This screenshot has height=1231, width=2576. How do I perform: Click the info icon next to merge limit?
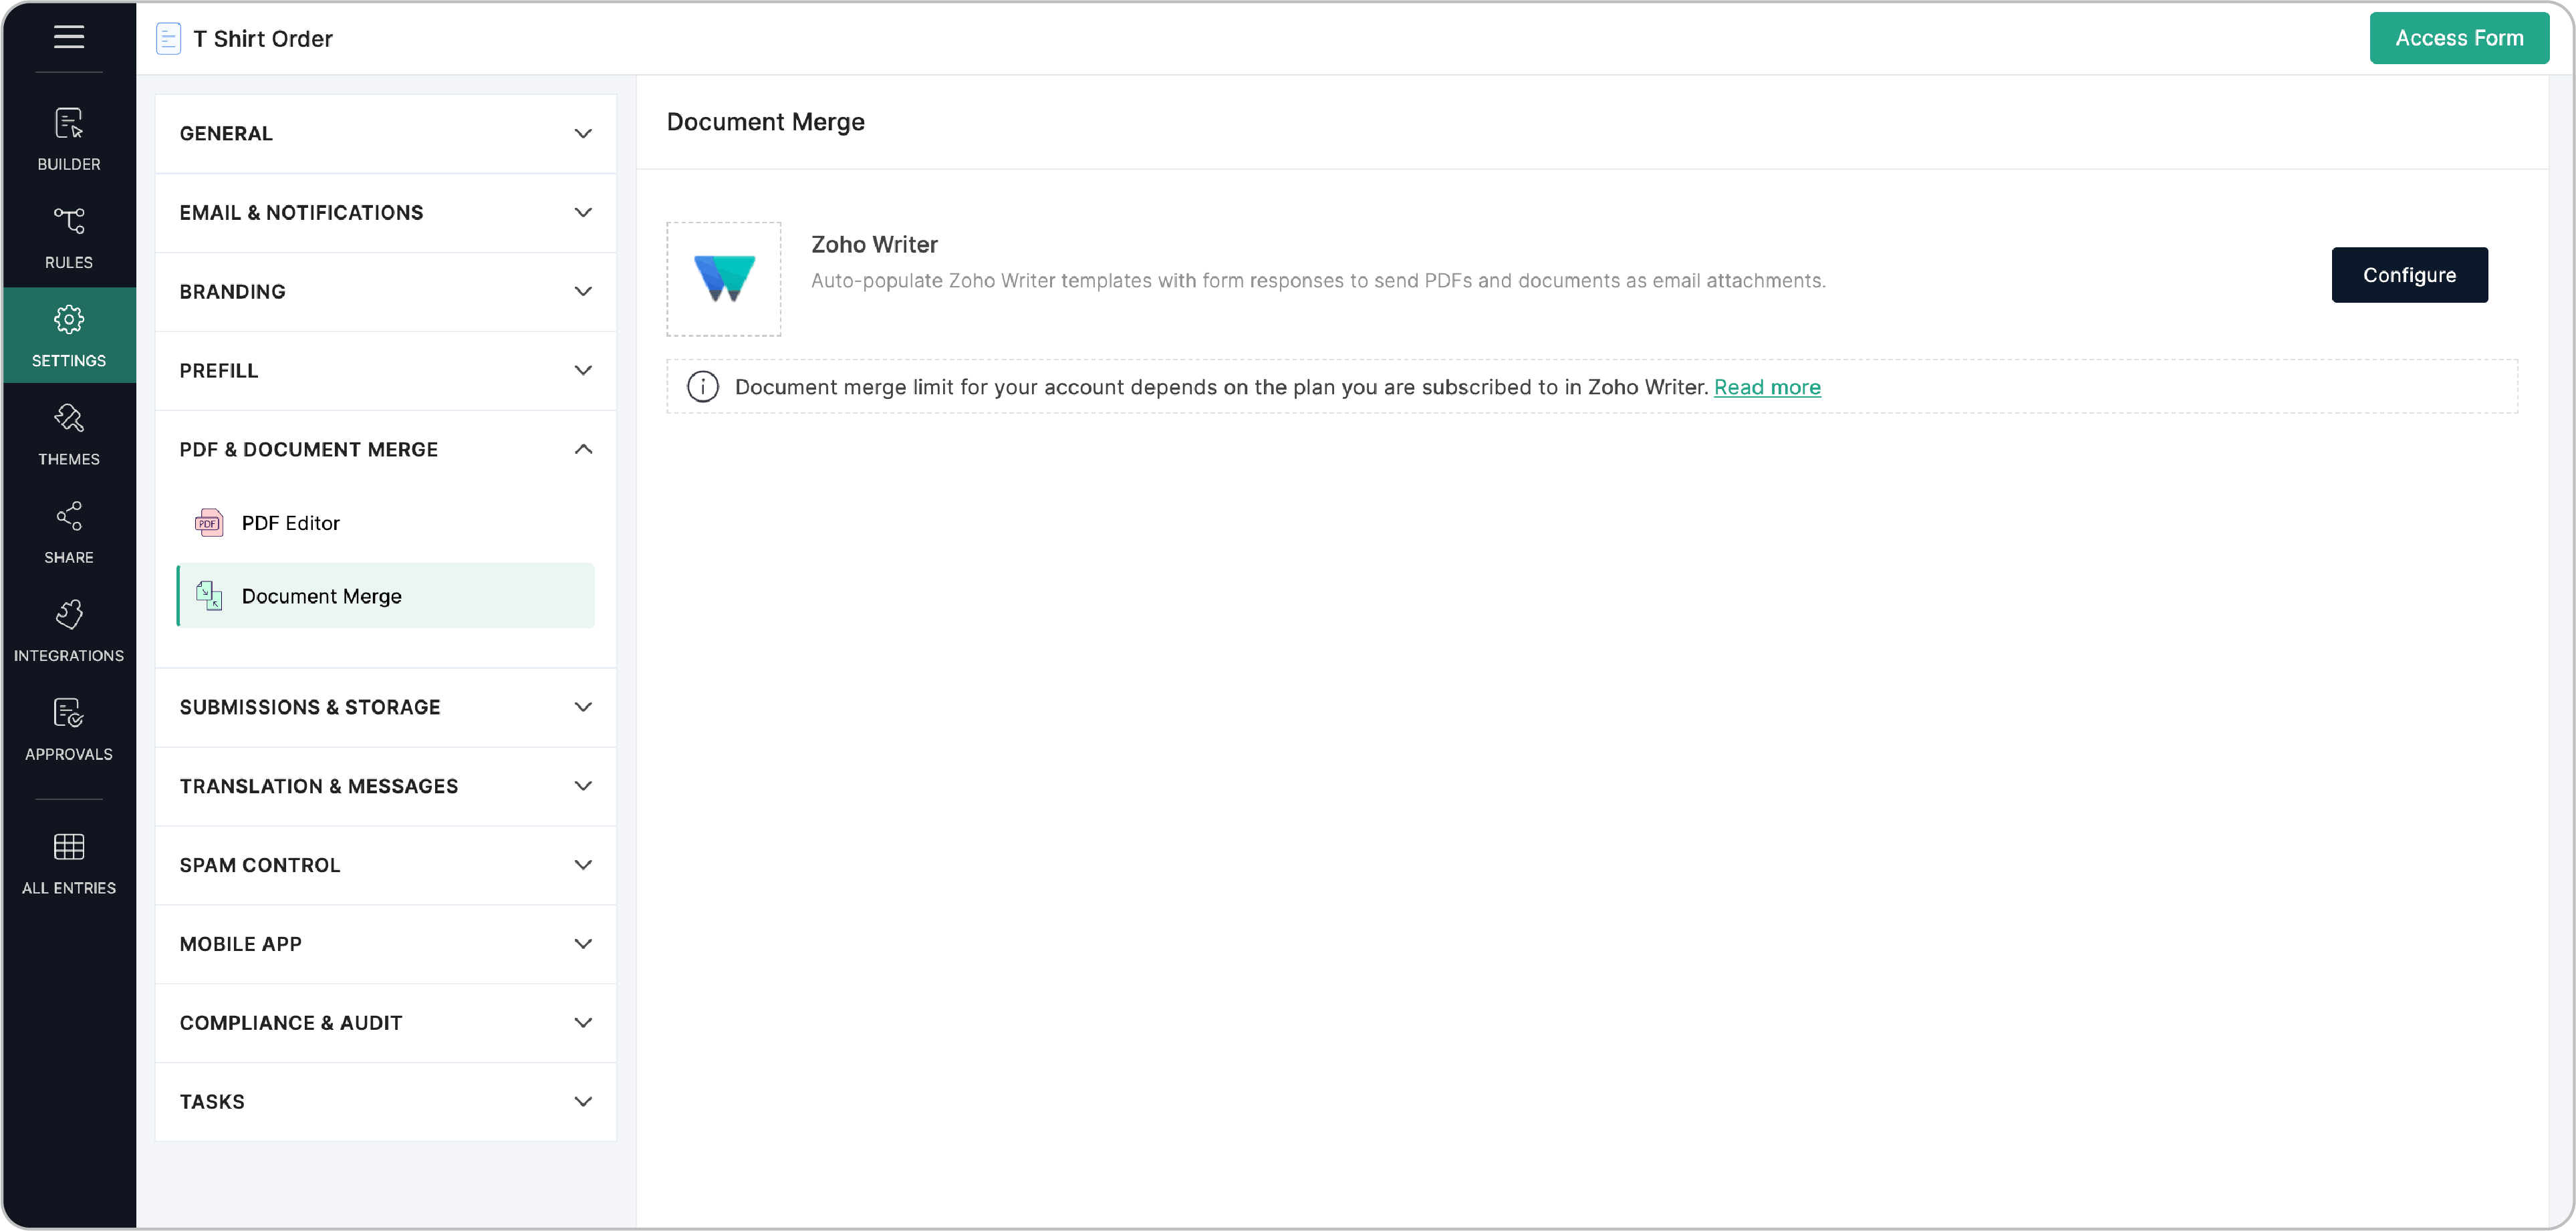coord(703,386)
